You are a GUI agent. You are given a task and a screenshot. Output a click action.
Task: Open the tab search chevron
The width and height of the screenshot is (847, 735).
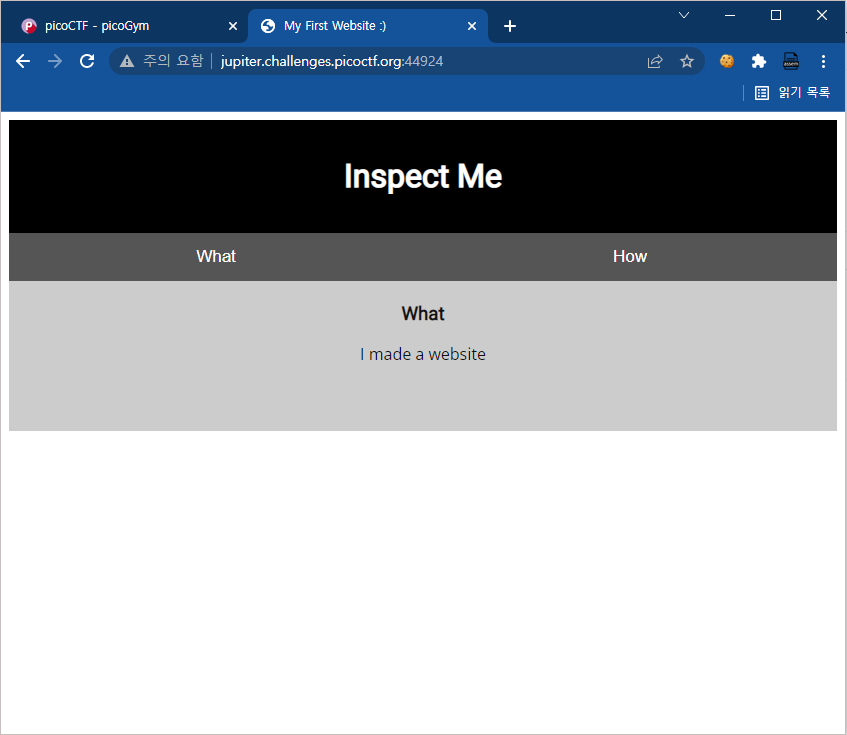pyautogui.click(x=684, y=15)
